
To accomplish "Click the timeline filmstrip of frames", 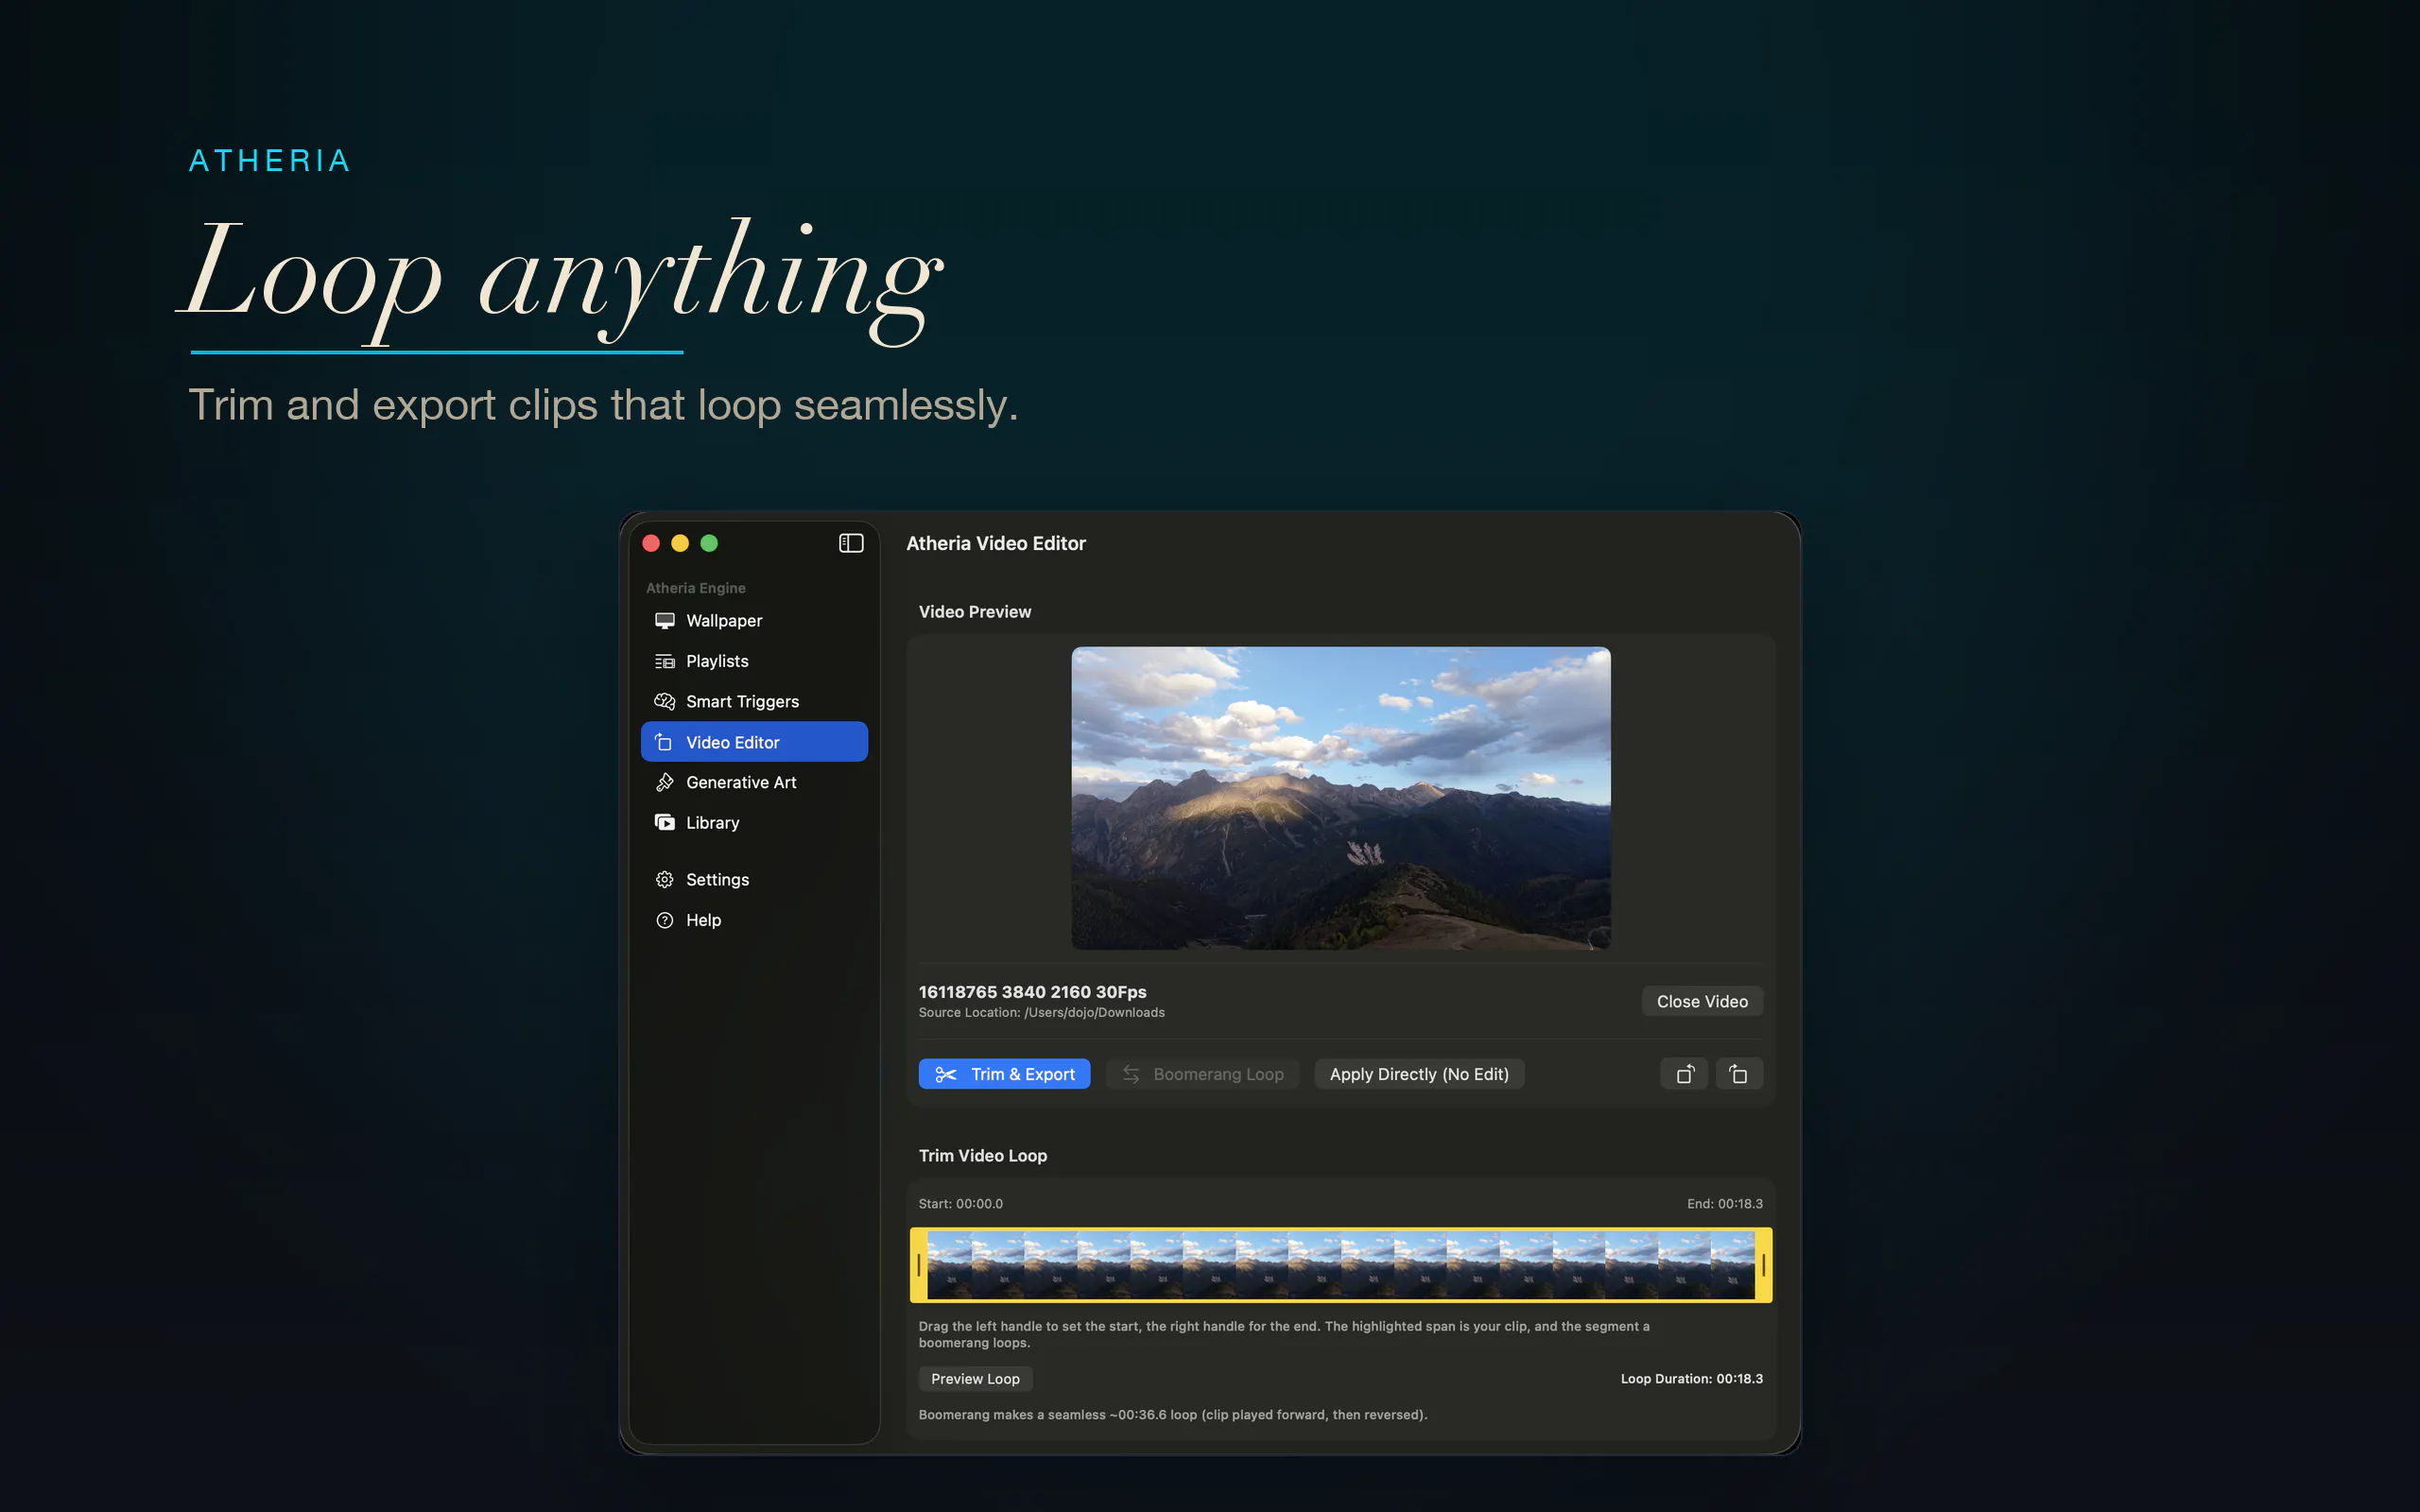I will tap(1341, 1265).
